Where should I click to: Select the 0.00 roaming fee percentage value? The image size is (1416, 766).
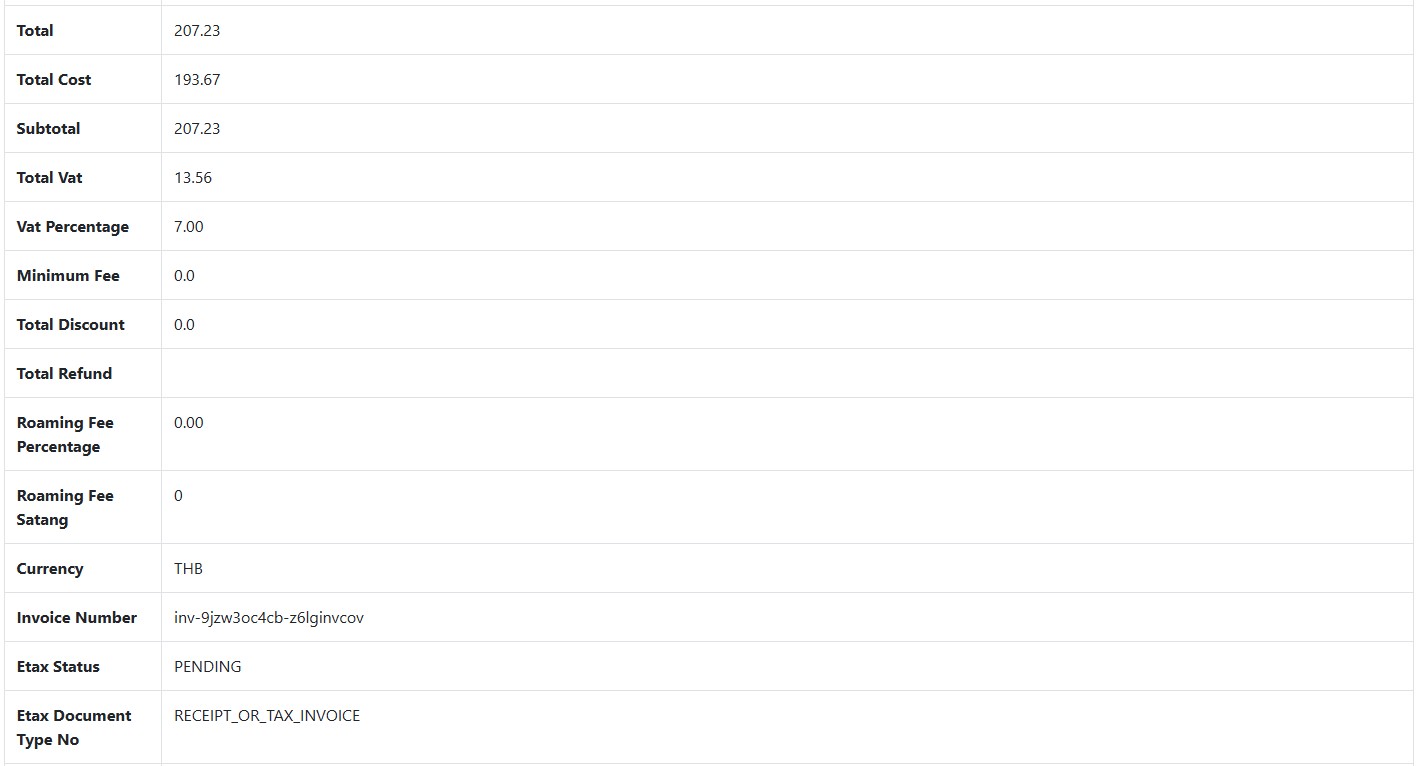coord(188,423)
